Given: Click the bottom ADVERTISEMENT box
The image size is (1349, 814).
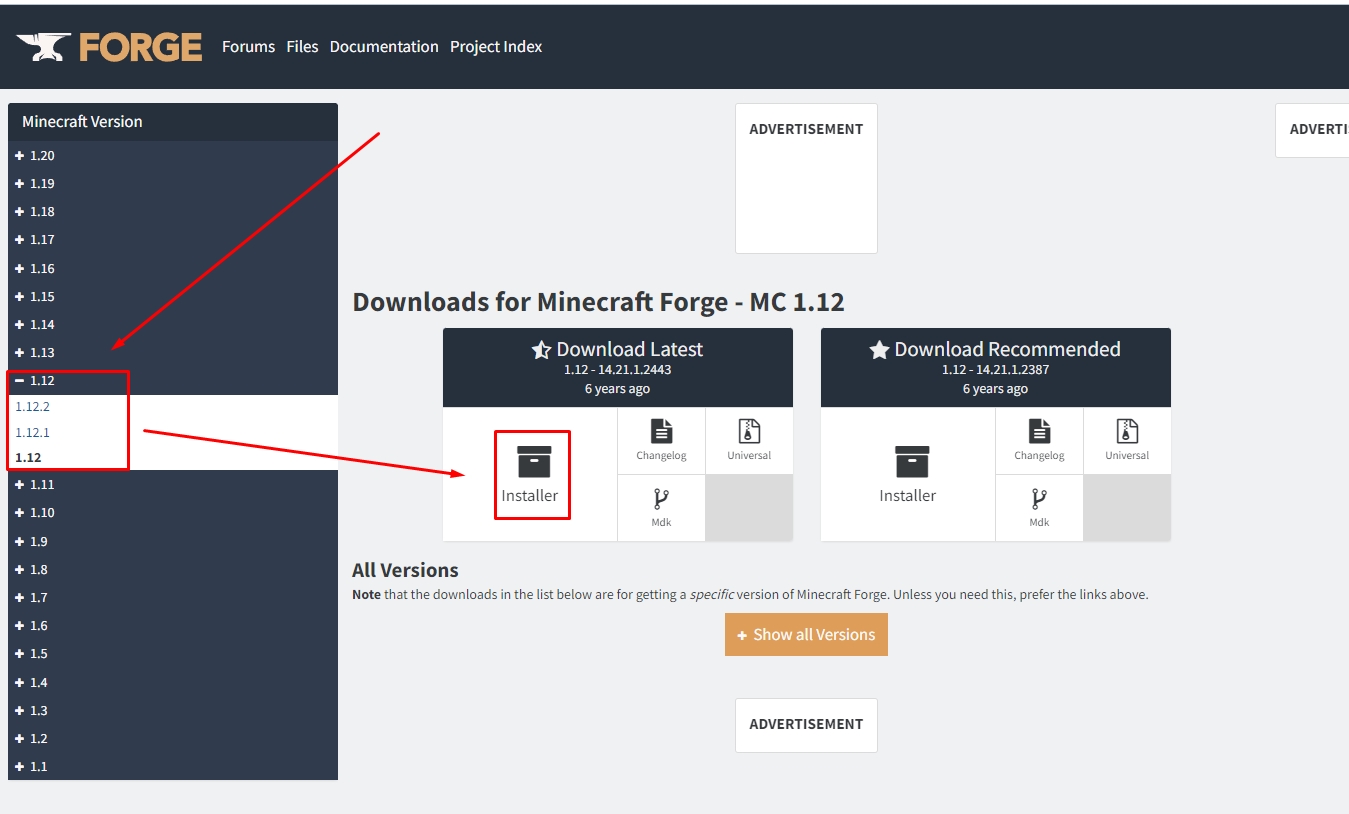Looking at the screenshot, I should (806, 725).
